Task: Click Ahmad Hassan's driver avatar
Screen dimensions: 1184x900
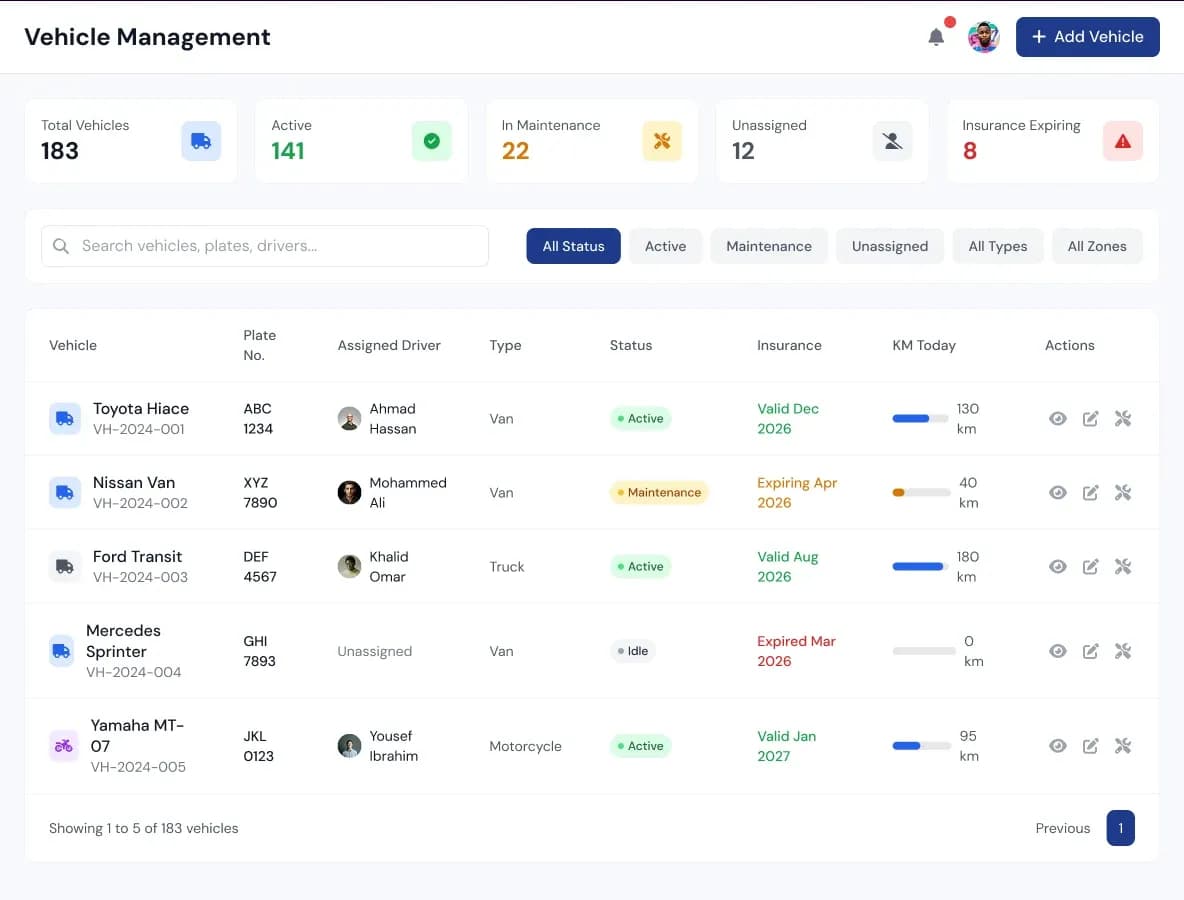Action: click(x=349, y=418)
